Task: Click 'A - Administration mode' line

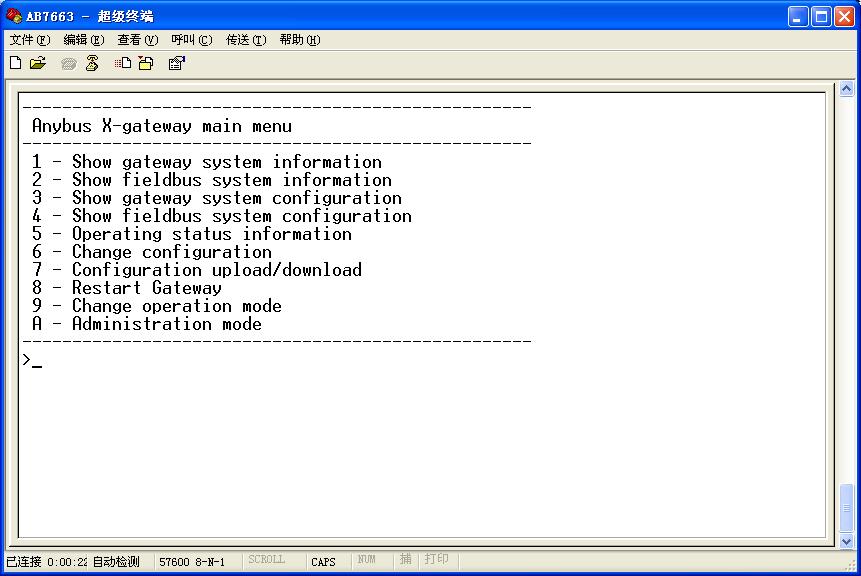Action: tap(147, 324)
